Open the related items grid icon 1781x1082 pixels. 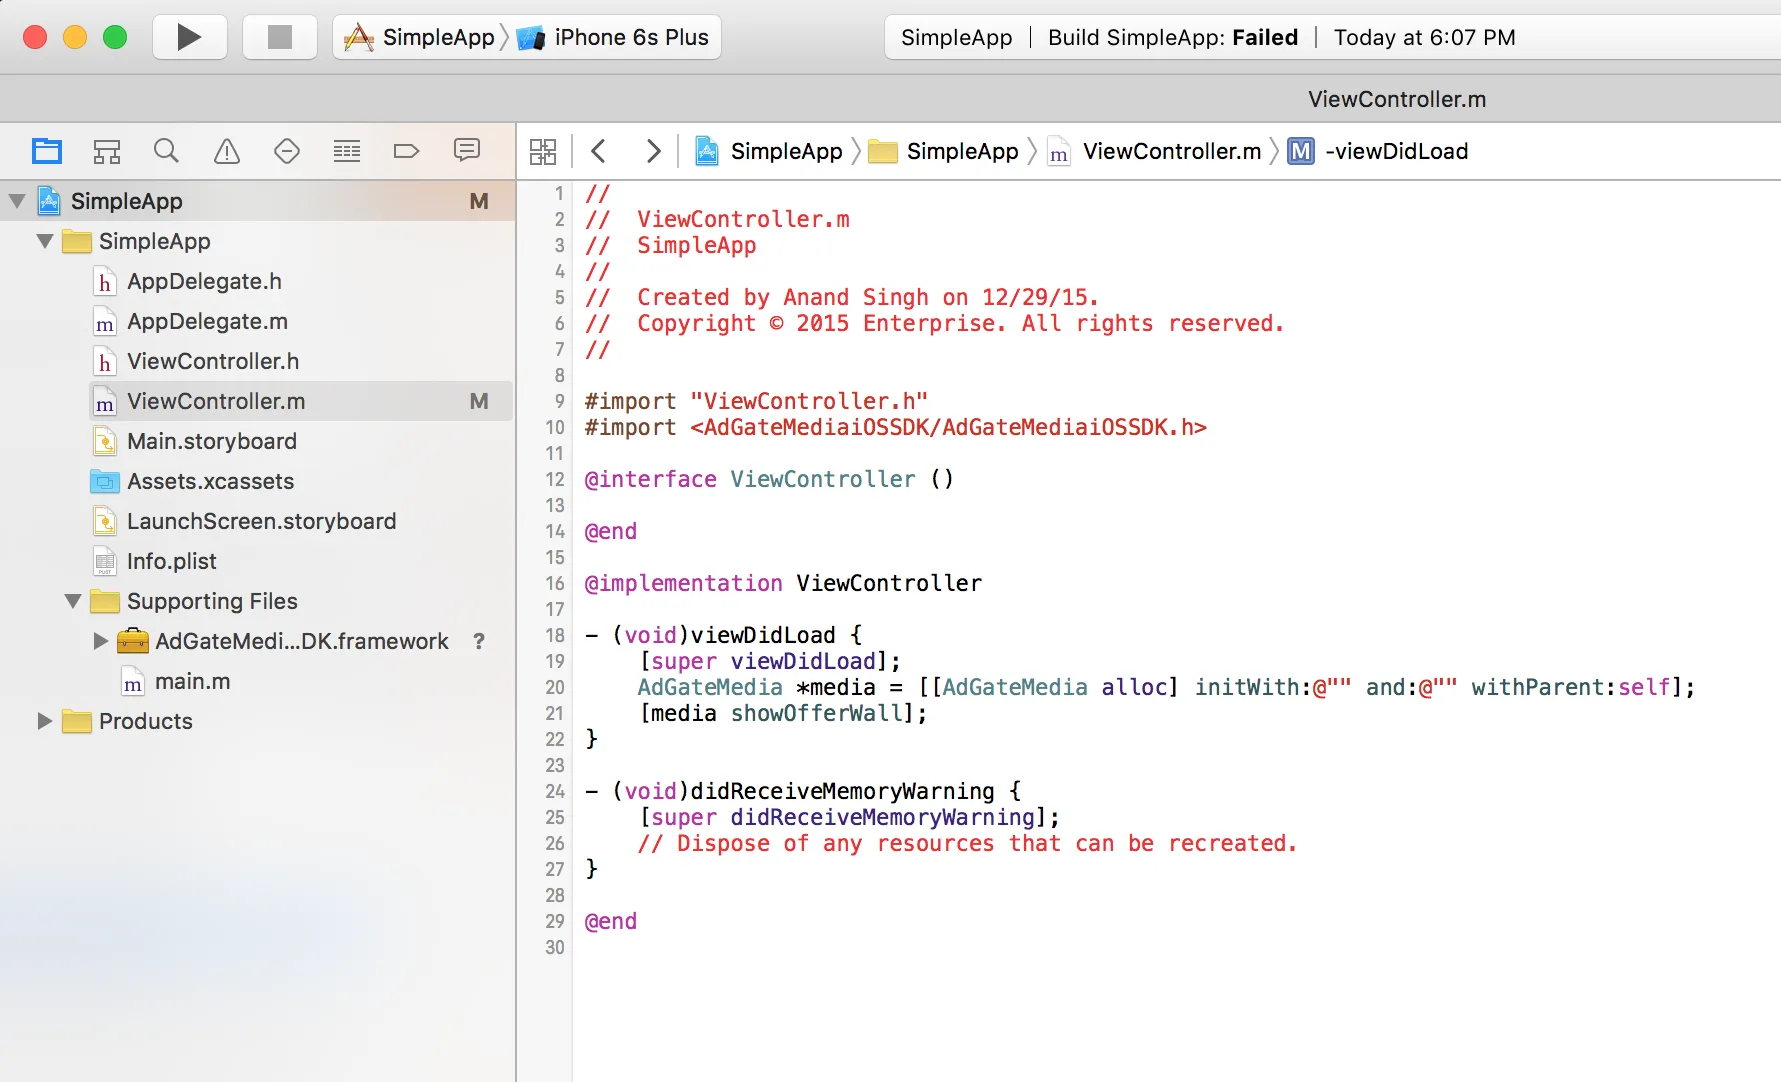(x=543, y=151)
